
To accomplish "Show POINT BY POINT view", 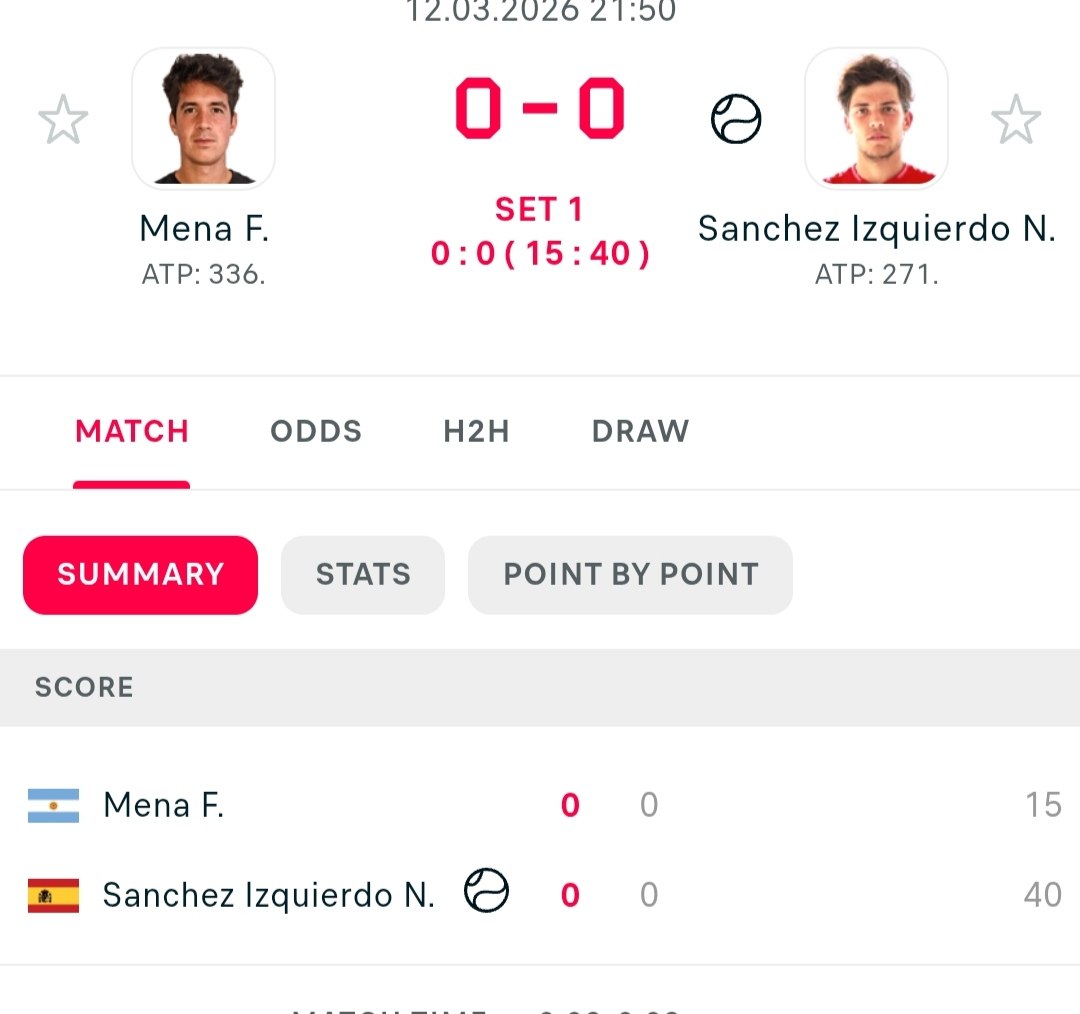I will [x=630, y=574].
